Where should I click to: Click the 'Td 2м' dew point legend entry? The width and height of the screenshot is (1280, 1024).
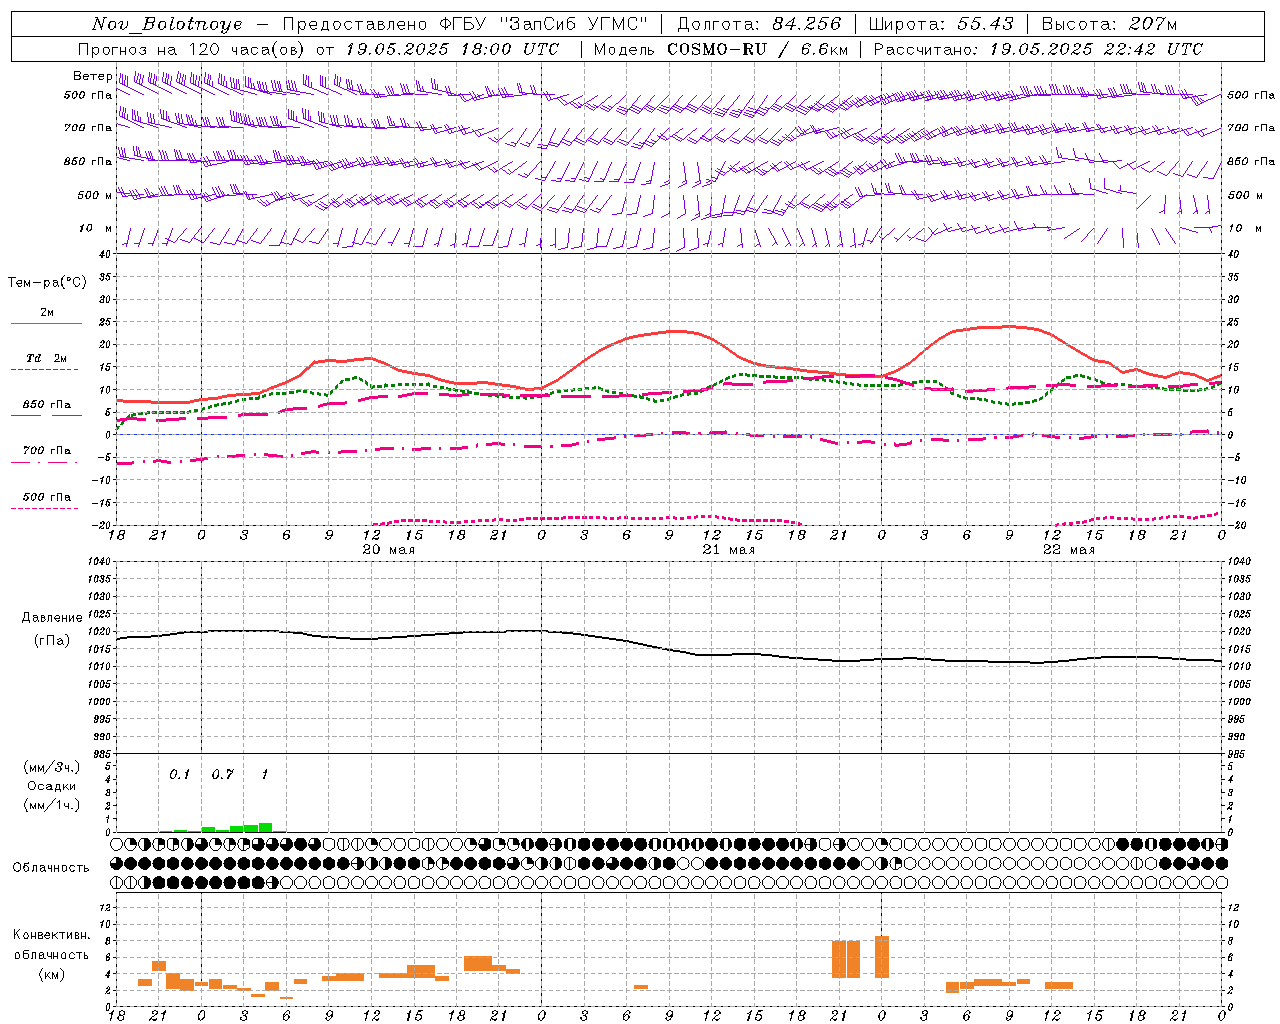(46, 358)
